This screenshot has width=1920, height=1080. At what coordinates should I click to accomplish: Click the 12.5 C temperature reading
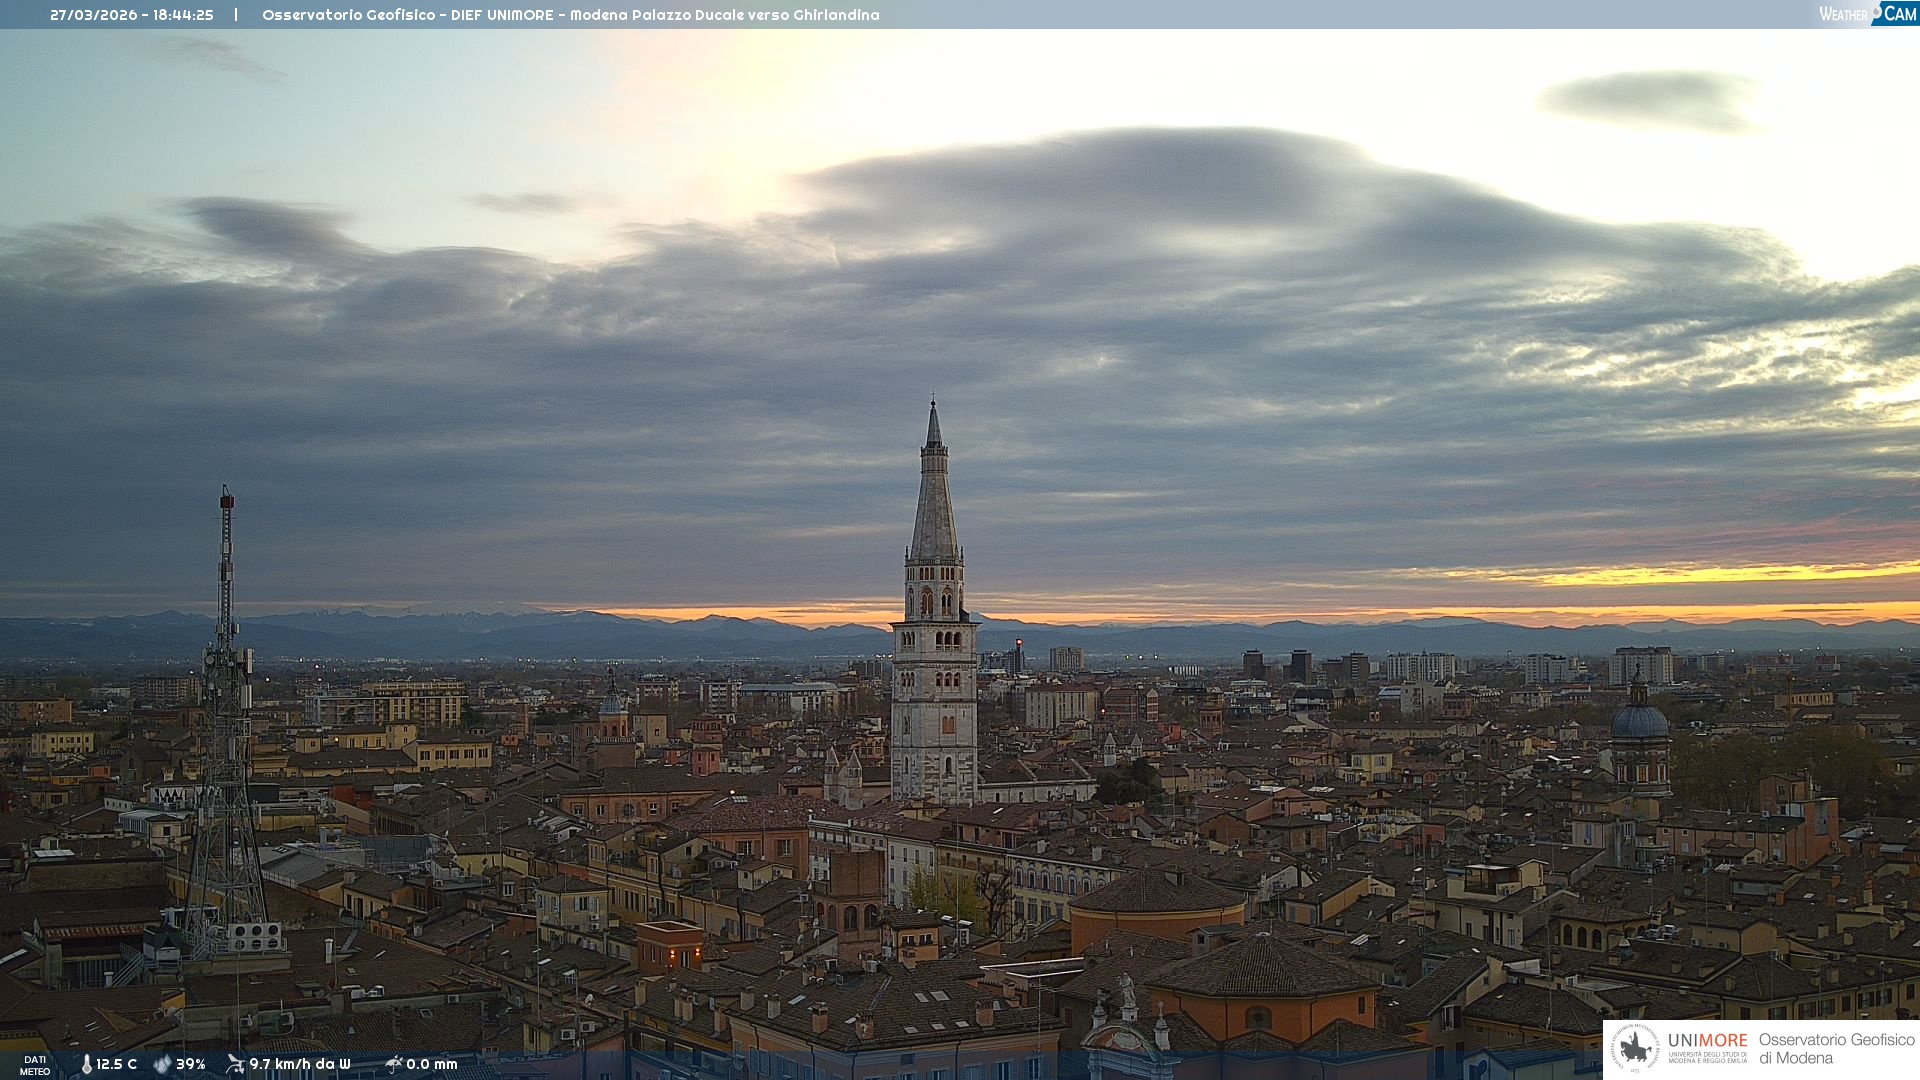[x=117, y=1064]
